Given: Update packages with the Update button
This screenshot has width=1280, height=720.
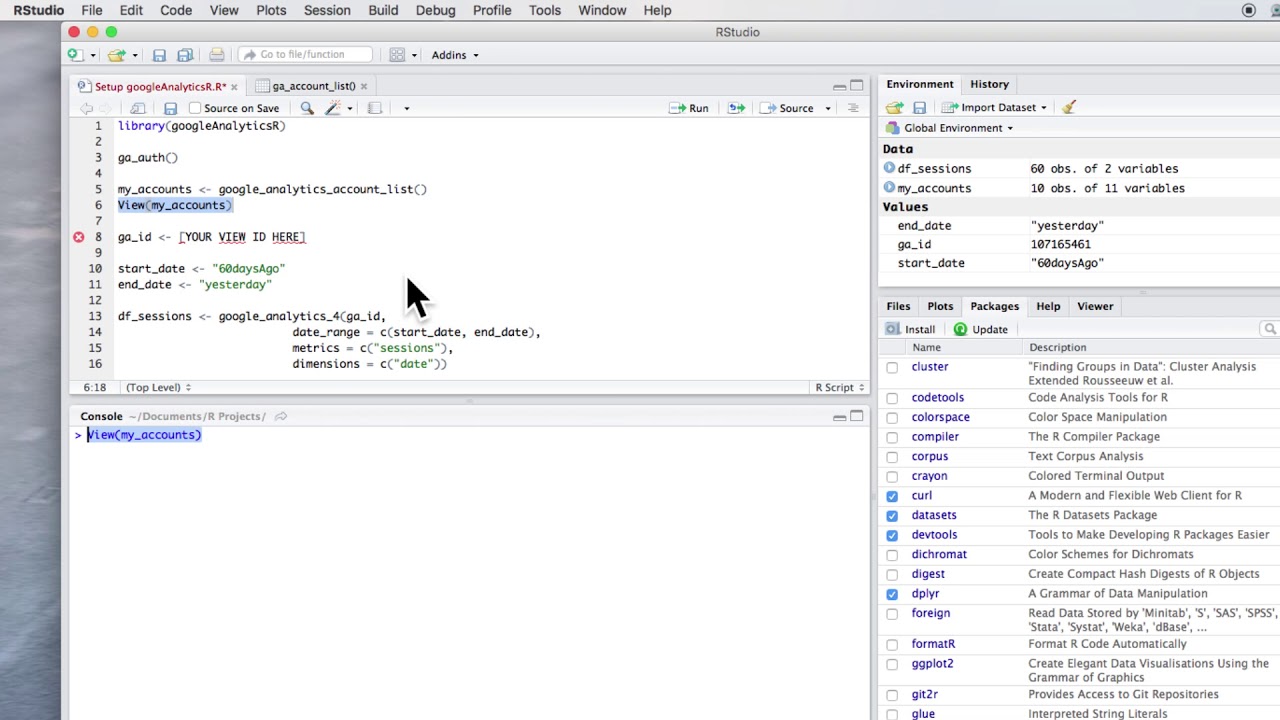Looking at the screenshot, I should click(x=980, y=329).
